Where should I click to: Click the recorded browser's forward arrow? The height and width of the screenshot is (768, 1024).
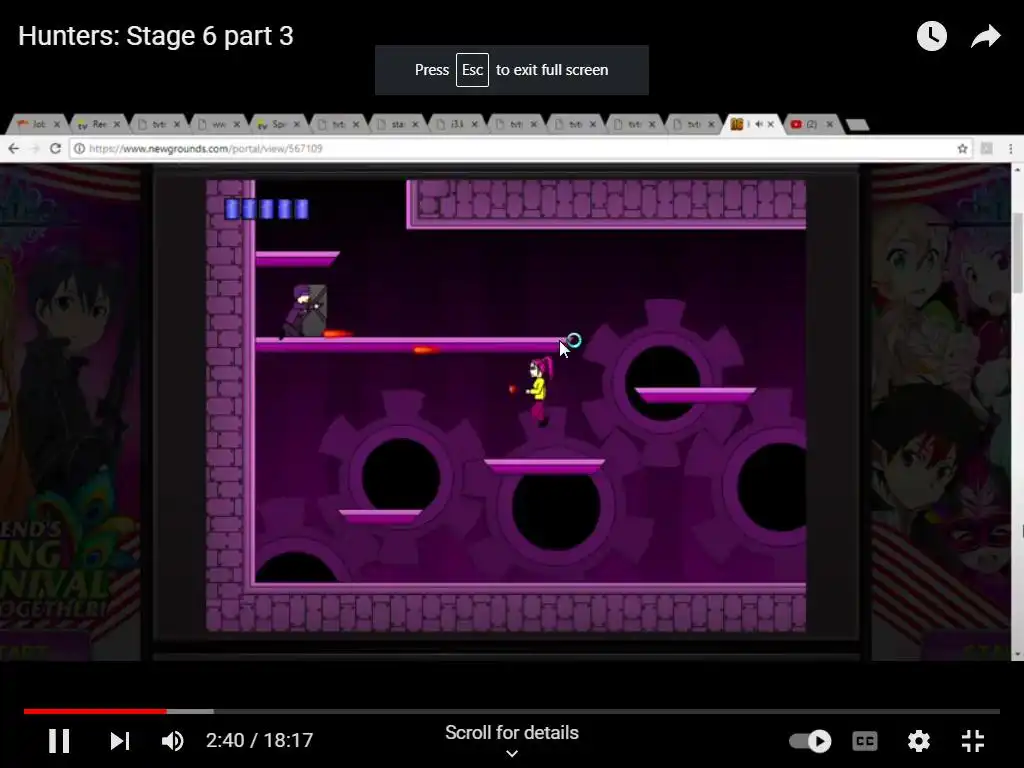click(35, 148)
